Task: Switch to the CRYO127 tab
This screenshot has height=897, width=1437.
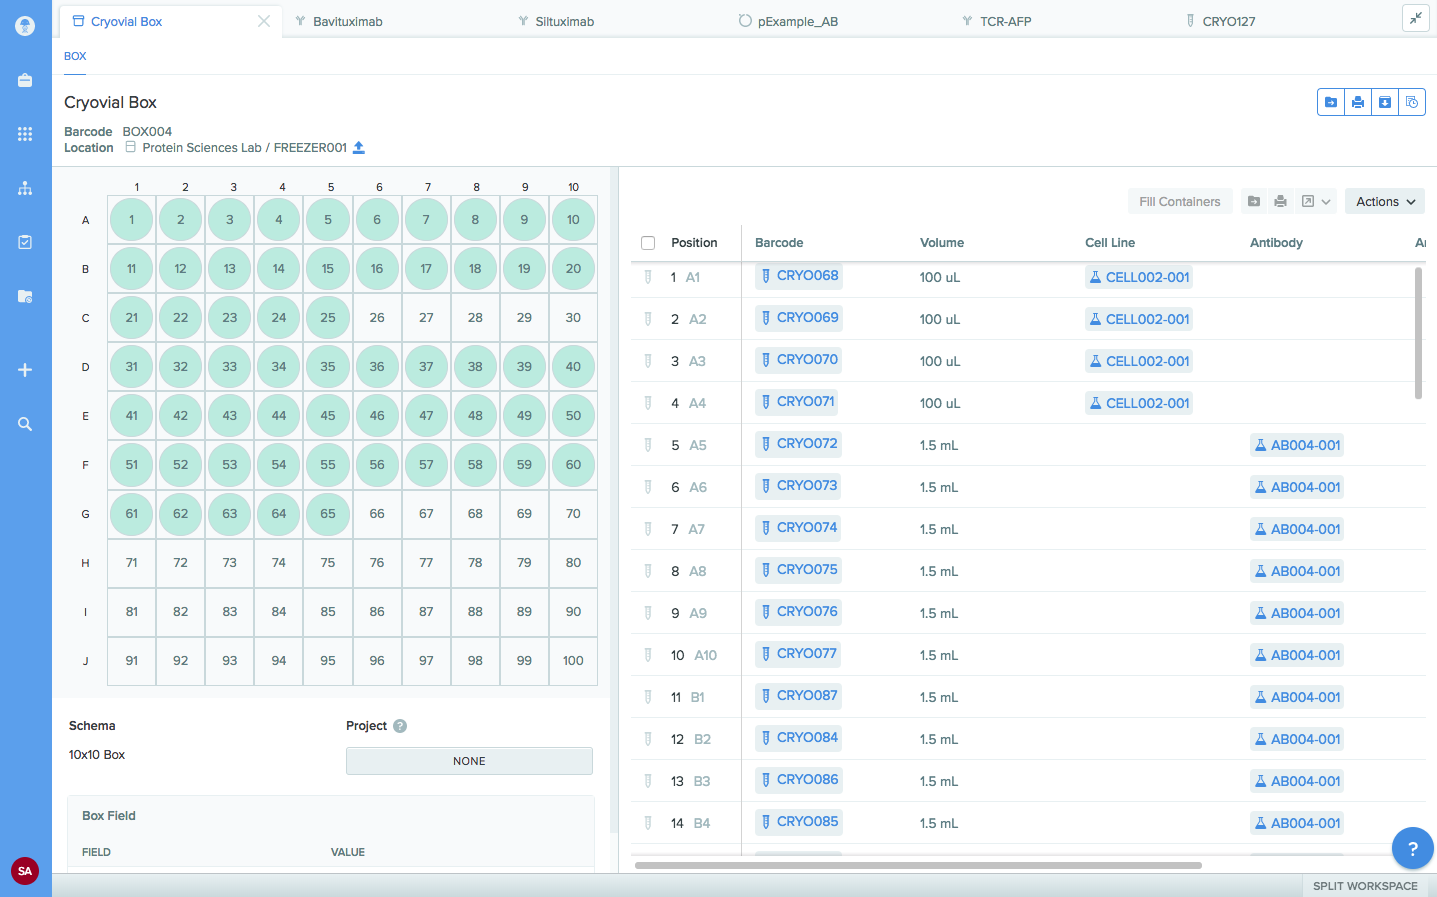Action: tap(1220, 21)
